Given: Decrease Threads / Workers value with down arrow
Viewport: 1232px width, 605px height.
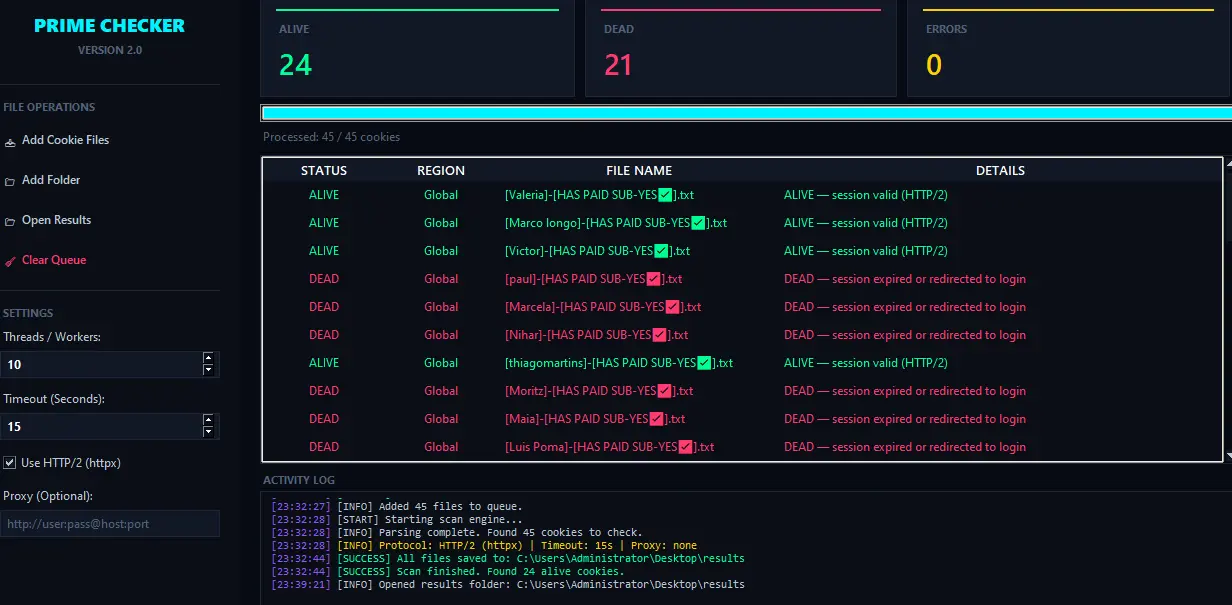Looking at the screenshot, I should (208, 371).
